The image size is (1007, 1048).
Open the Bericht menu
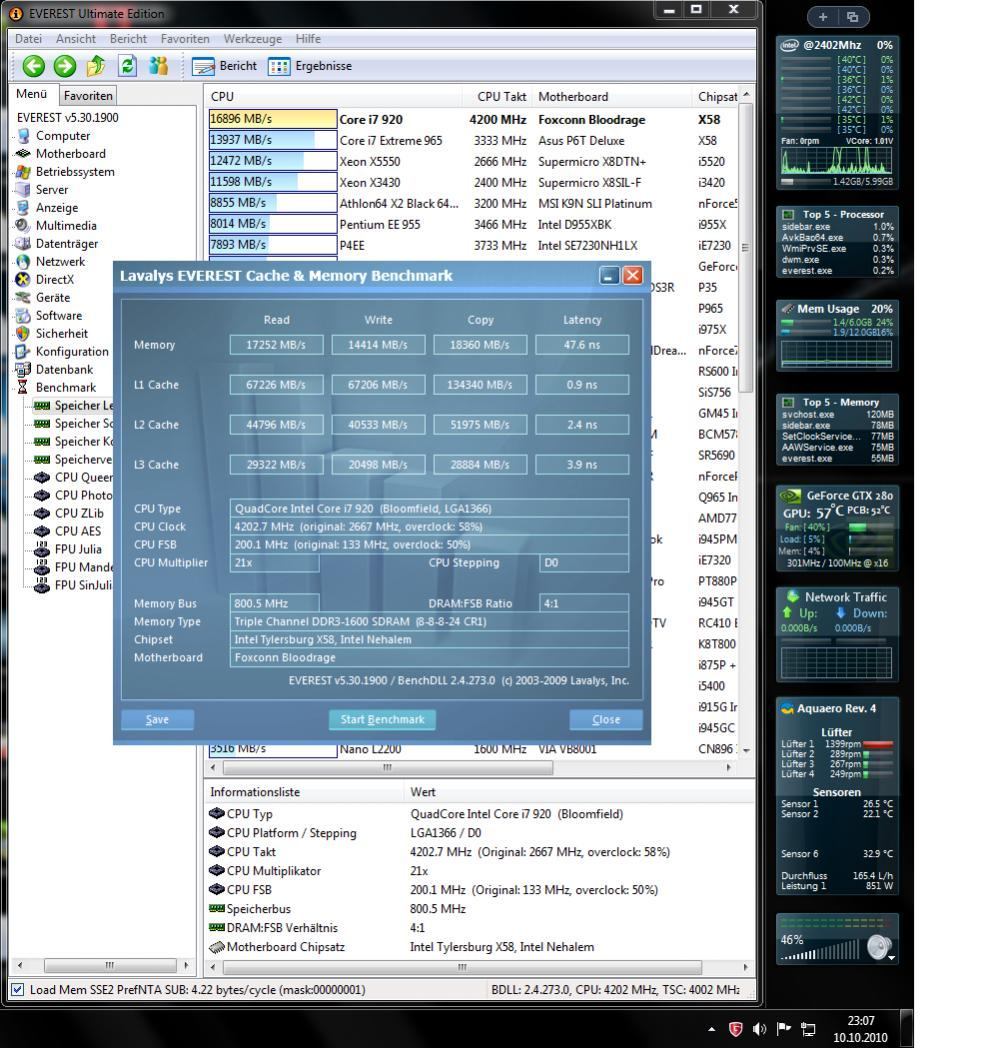[128, 39]
